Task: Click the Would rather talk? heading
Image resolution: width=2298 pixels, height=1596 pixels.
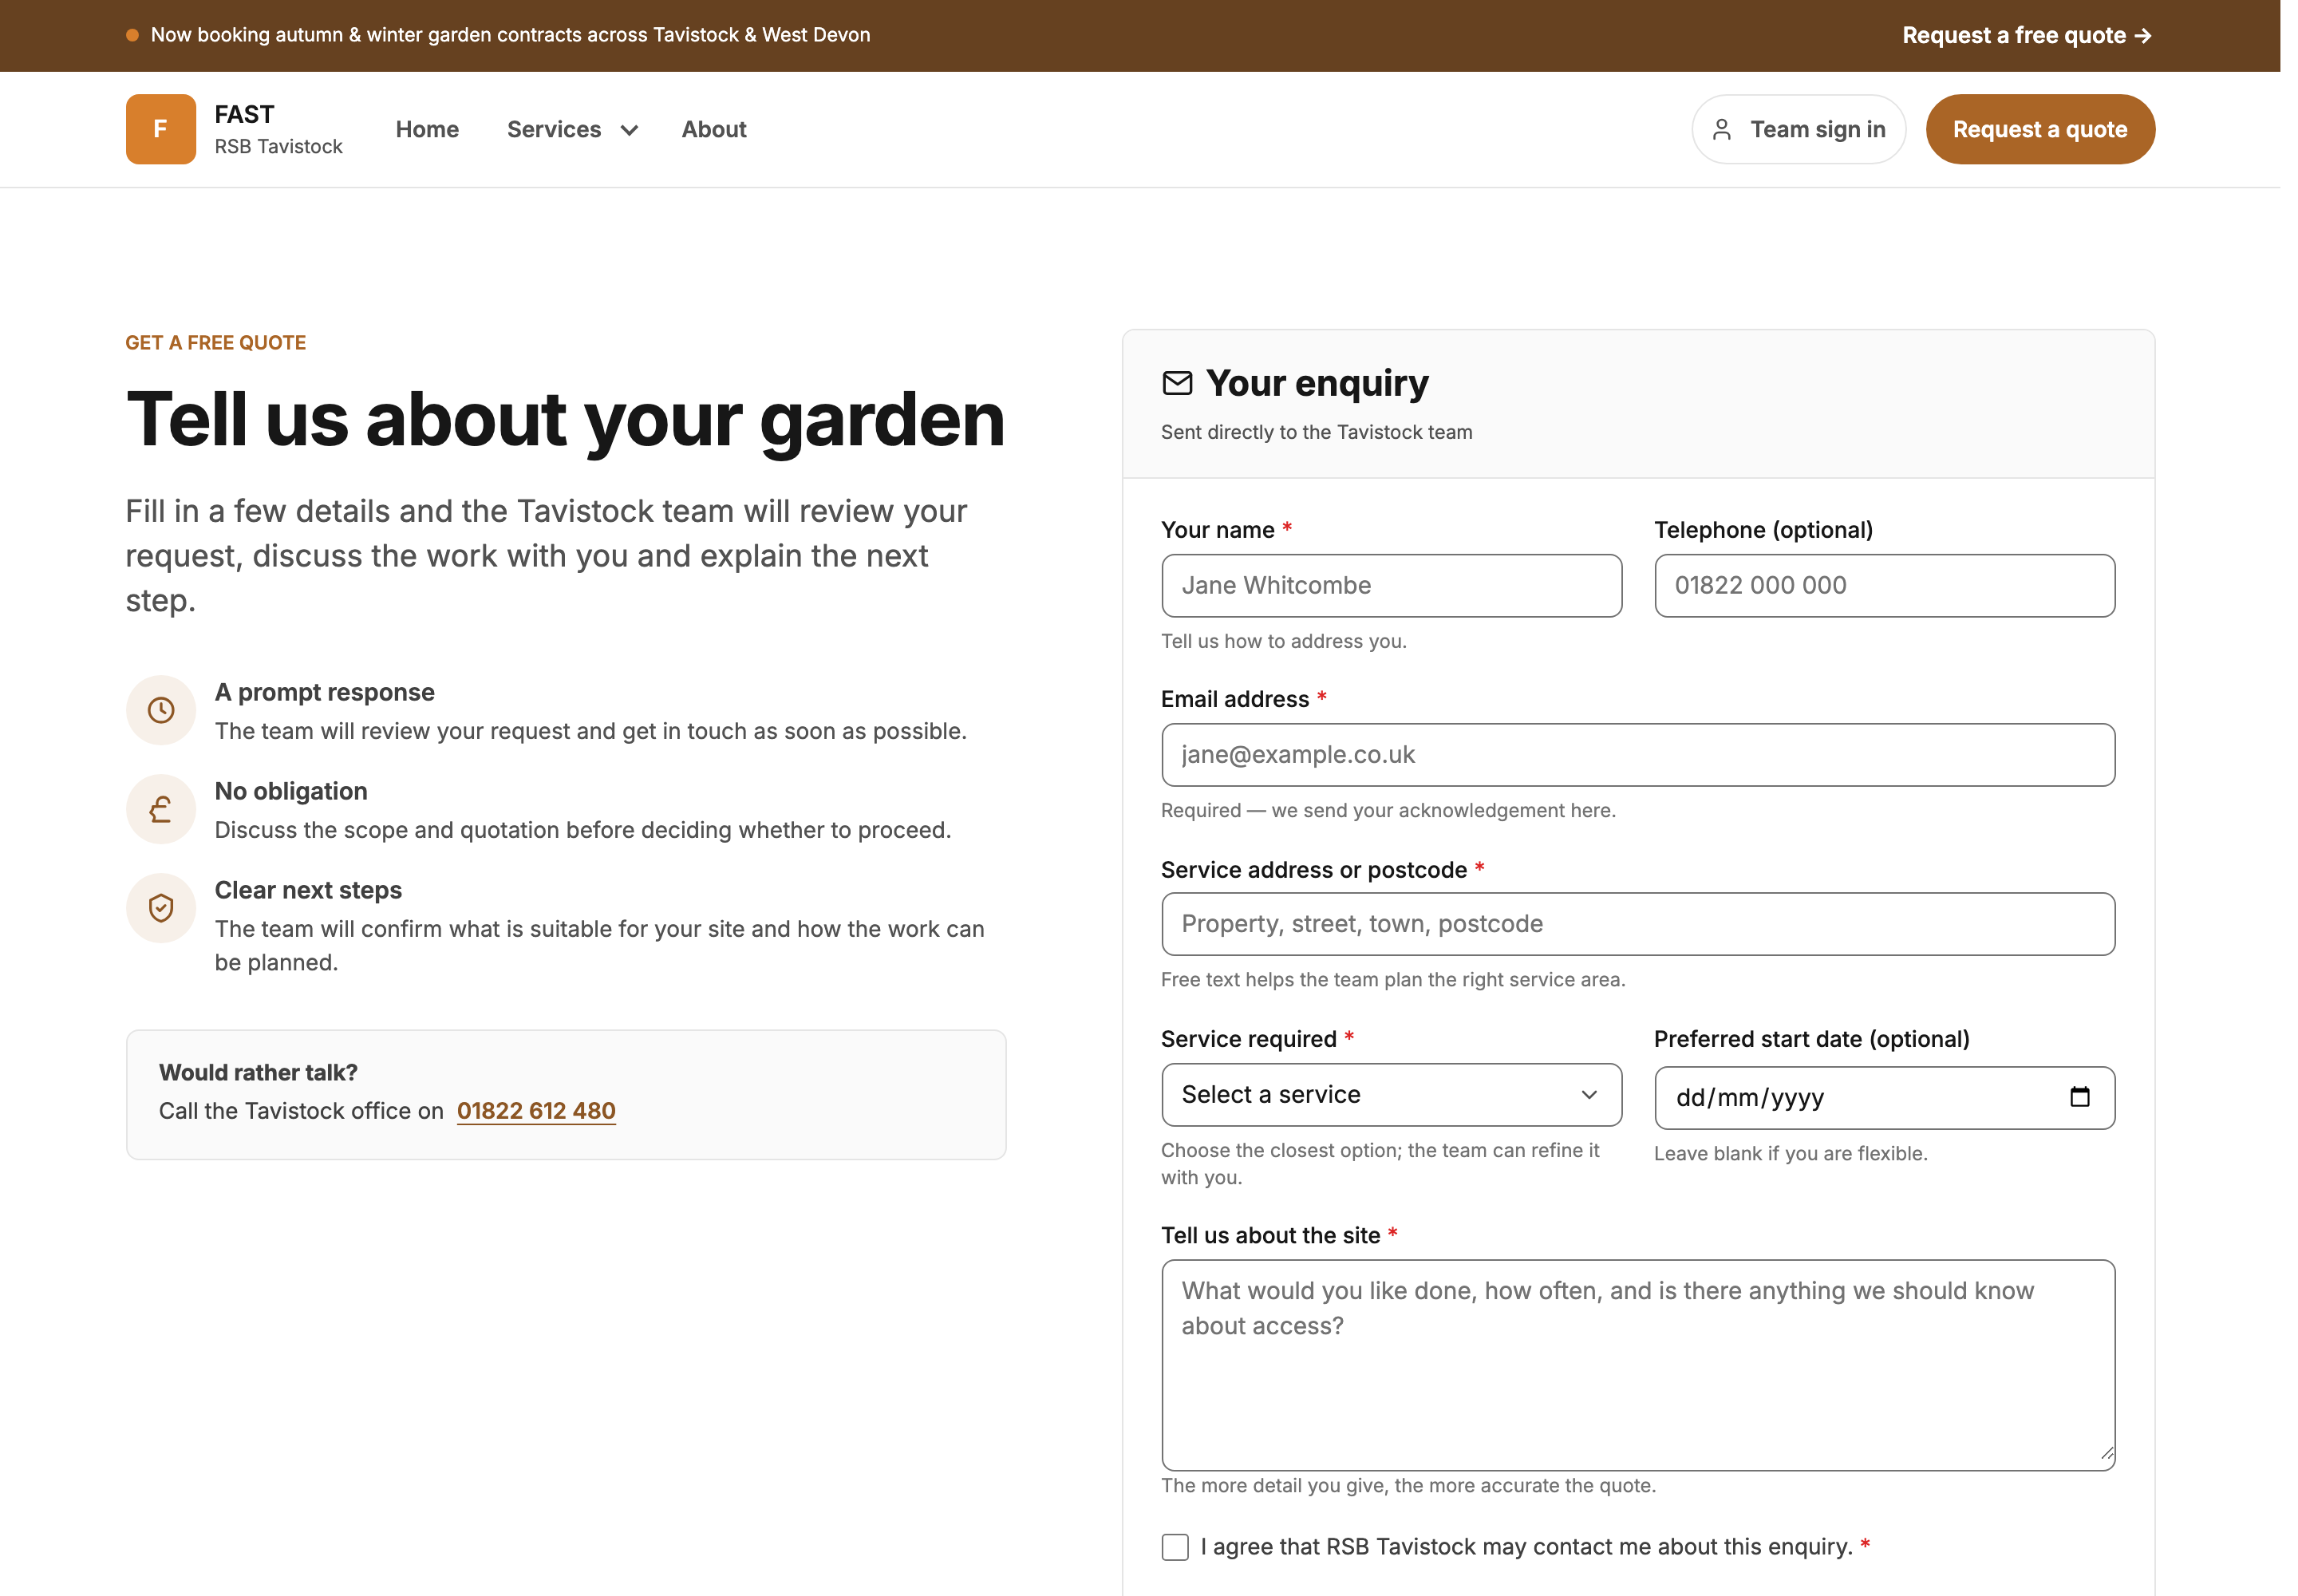Action: tap(258, 1072)
